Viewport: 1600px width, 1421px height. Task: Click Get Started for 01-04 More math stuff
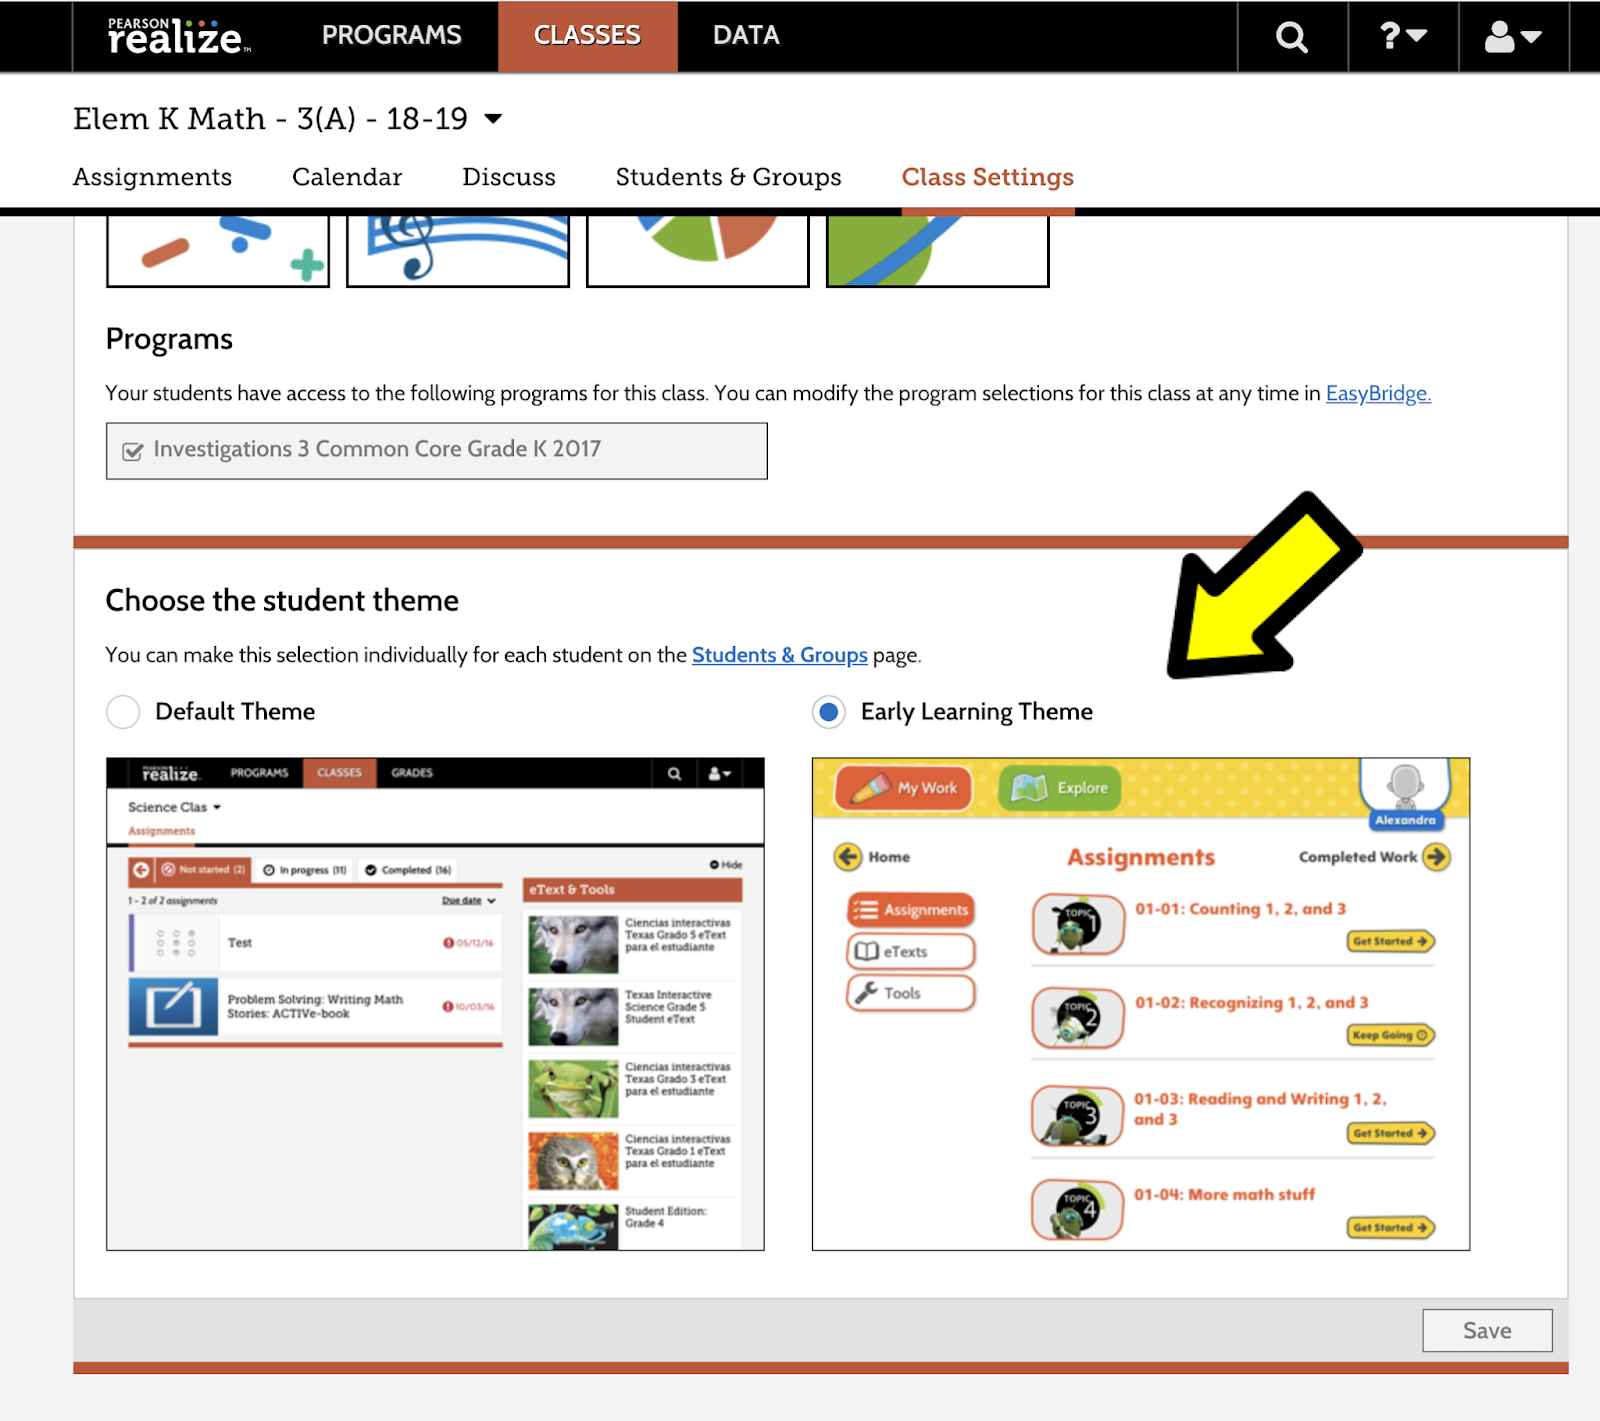tap(1390, 1227)
